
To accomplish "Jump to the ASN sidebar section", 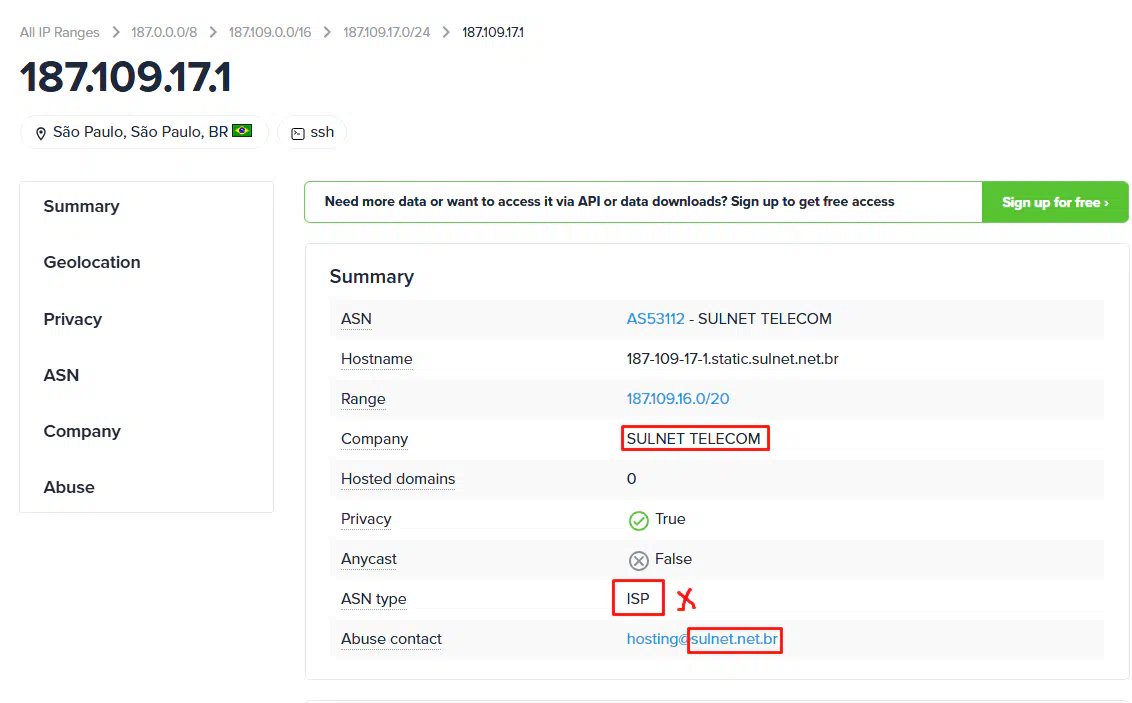I will coord(61,375).
